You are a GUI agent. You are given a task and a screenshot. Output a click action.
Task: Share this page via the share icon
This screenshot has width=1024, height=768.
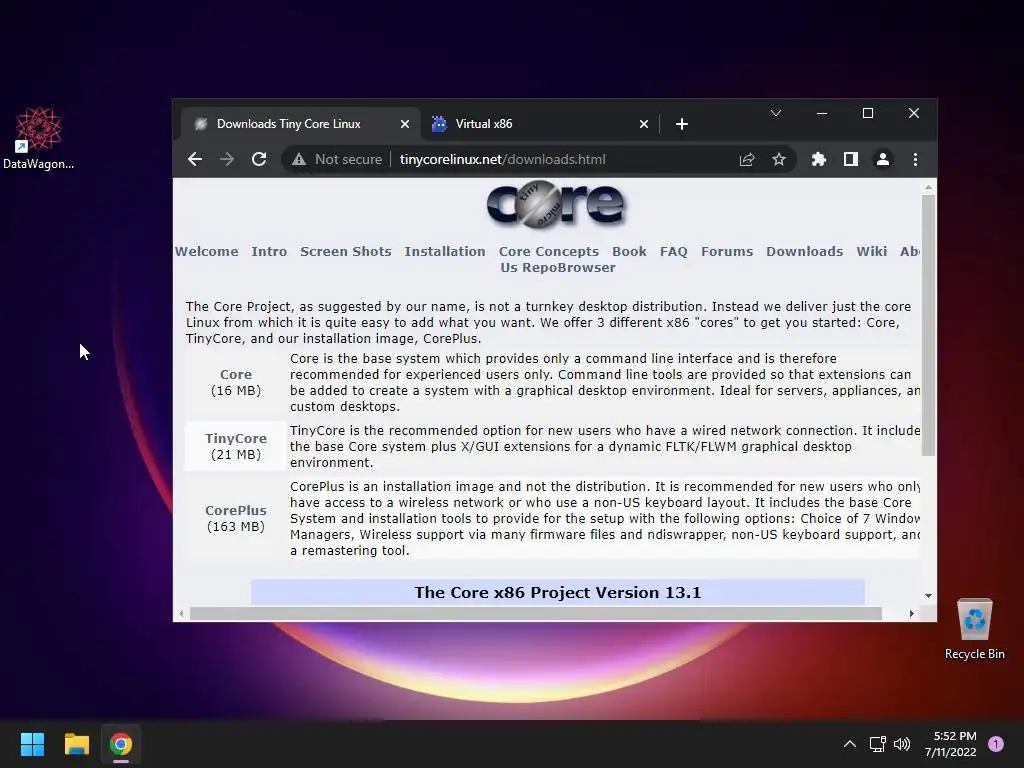(746, 159)
